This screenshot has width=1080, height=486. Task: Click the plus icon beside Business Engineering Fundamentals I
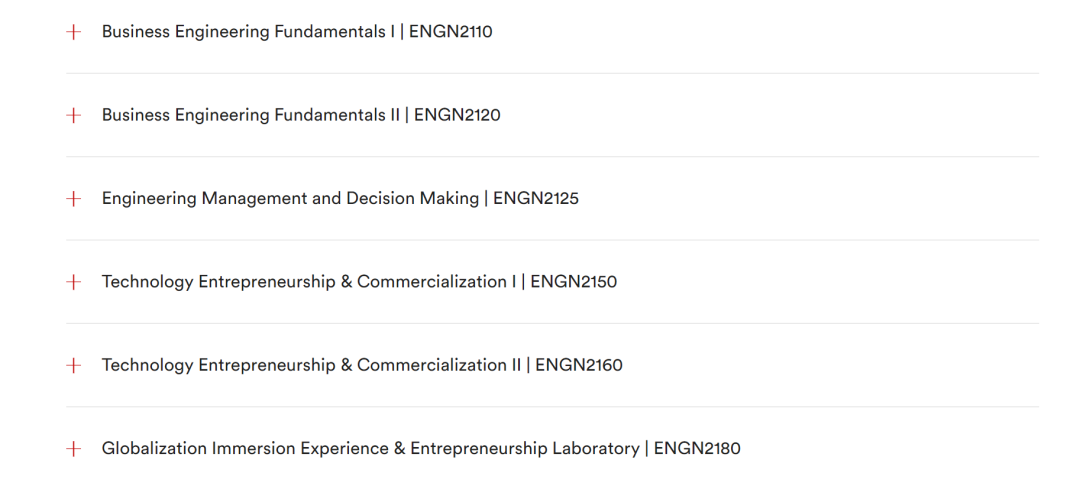click(73, 32)
